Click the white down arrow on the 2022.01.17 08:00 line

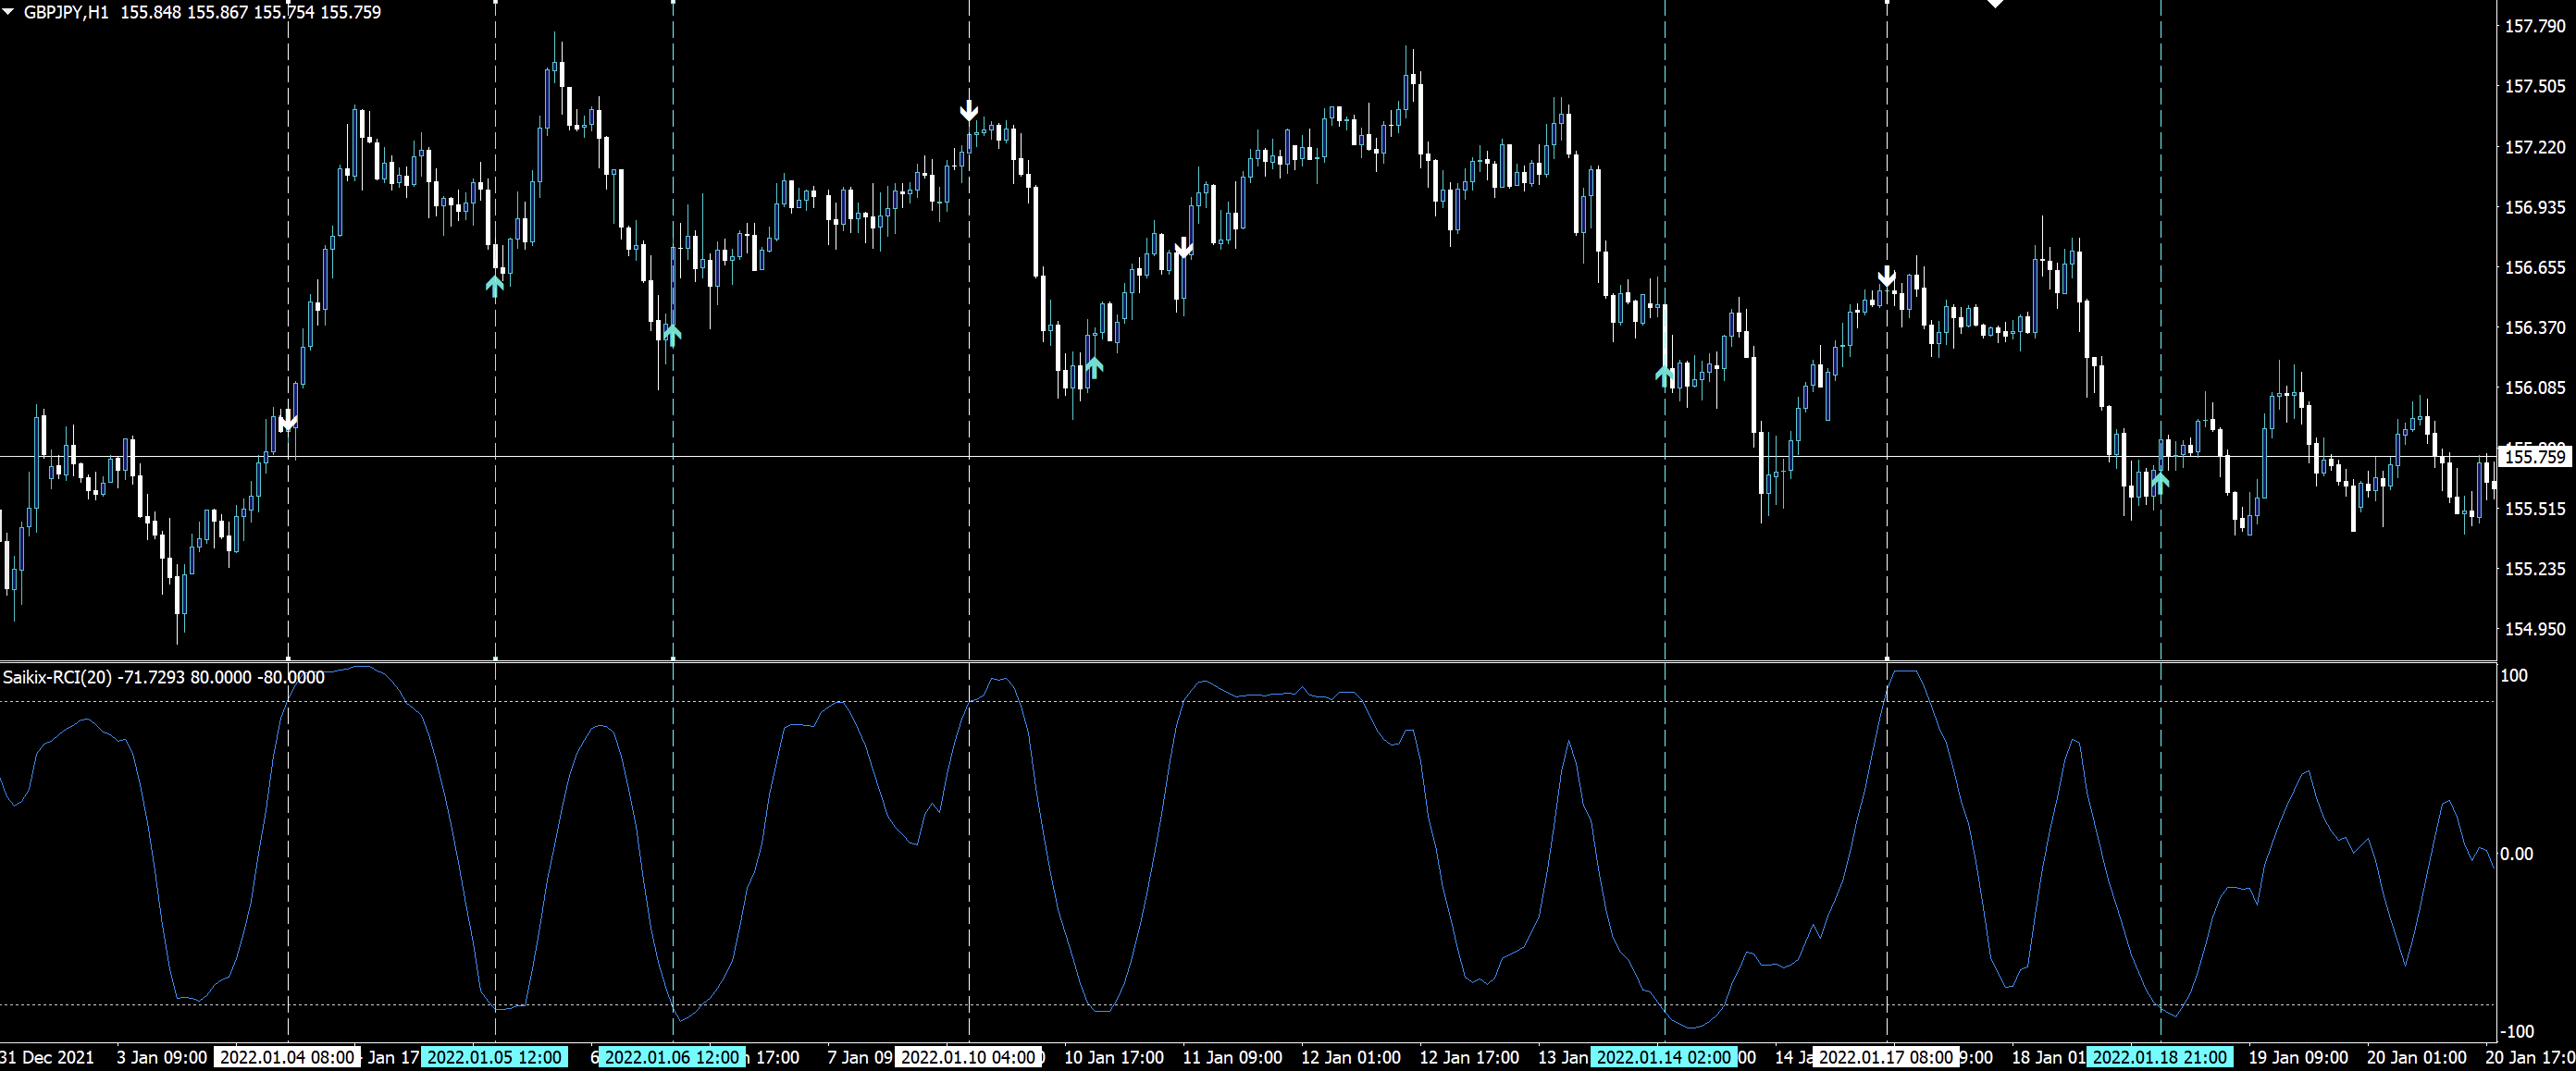(1886, 276)
